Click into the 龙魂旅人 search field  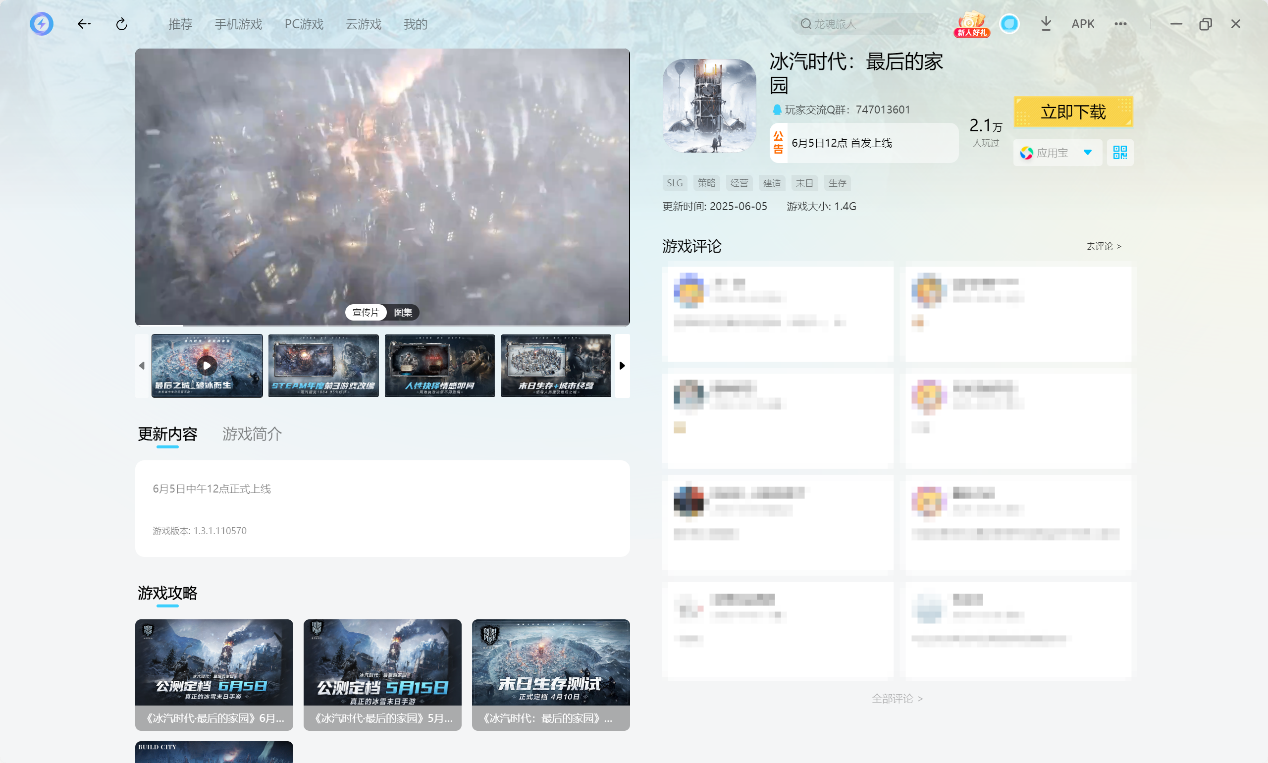click(x=865, y=24)
